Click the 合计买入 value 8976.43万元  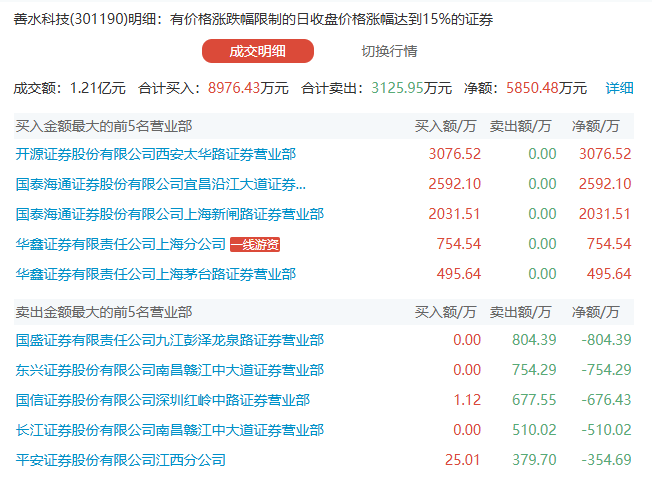coord(248,88)
